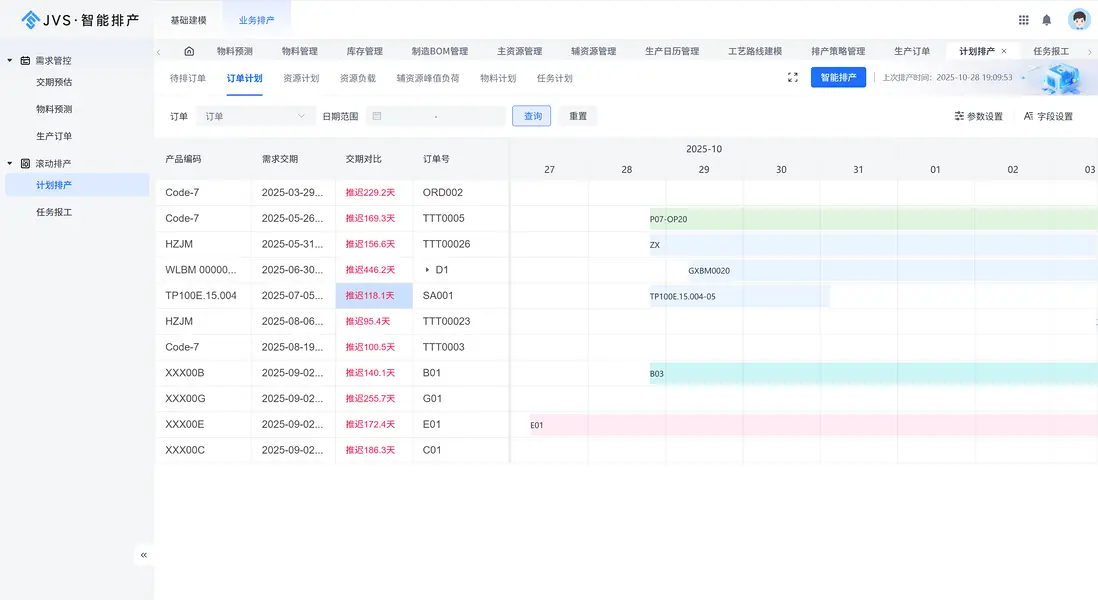Image resolution: width=1098 pixels, height=600 pixels.
Task: Click the home icon in tab bar
Action: (x=189, y=51)
